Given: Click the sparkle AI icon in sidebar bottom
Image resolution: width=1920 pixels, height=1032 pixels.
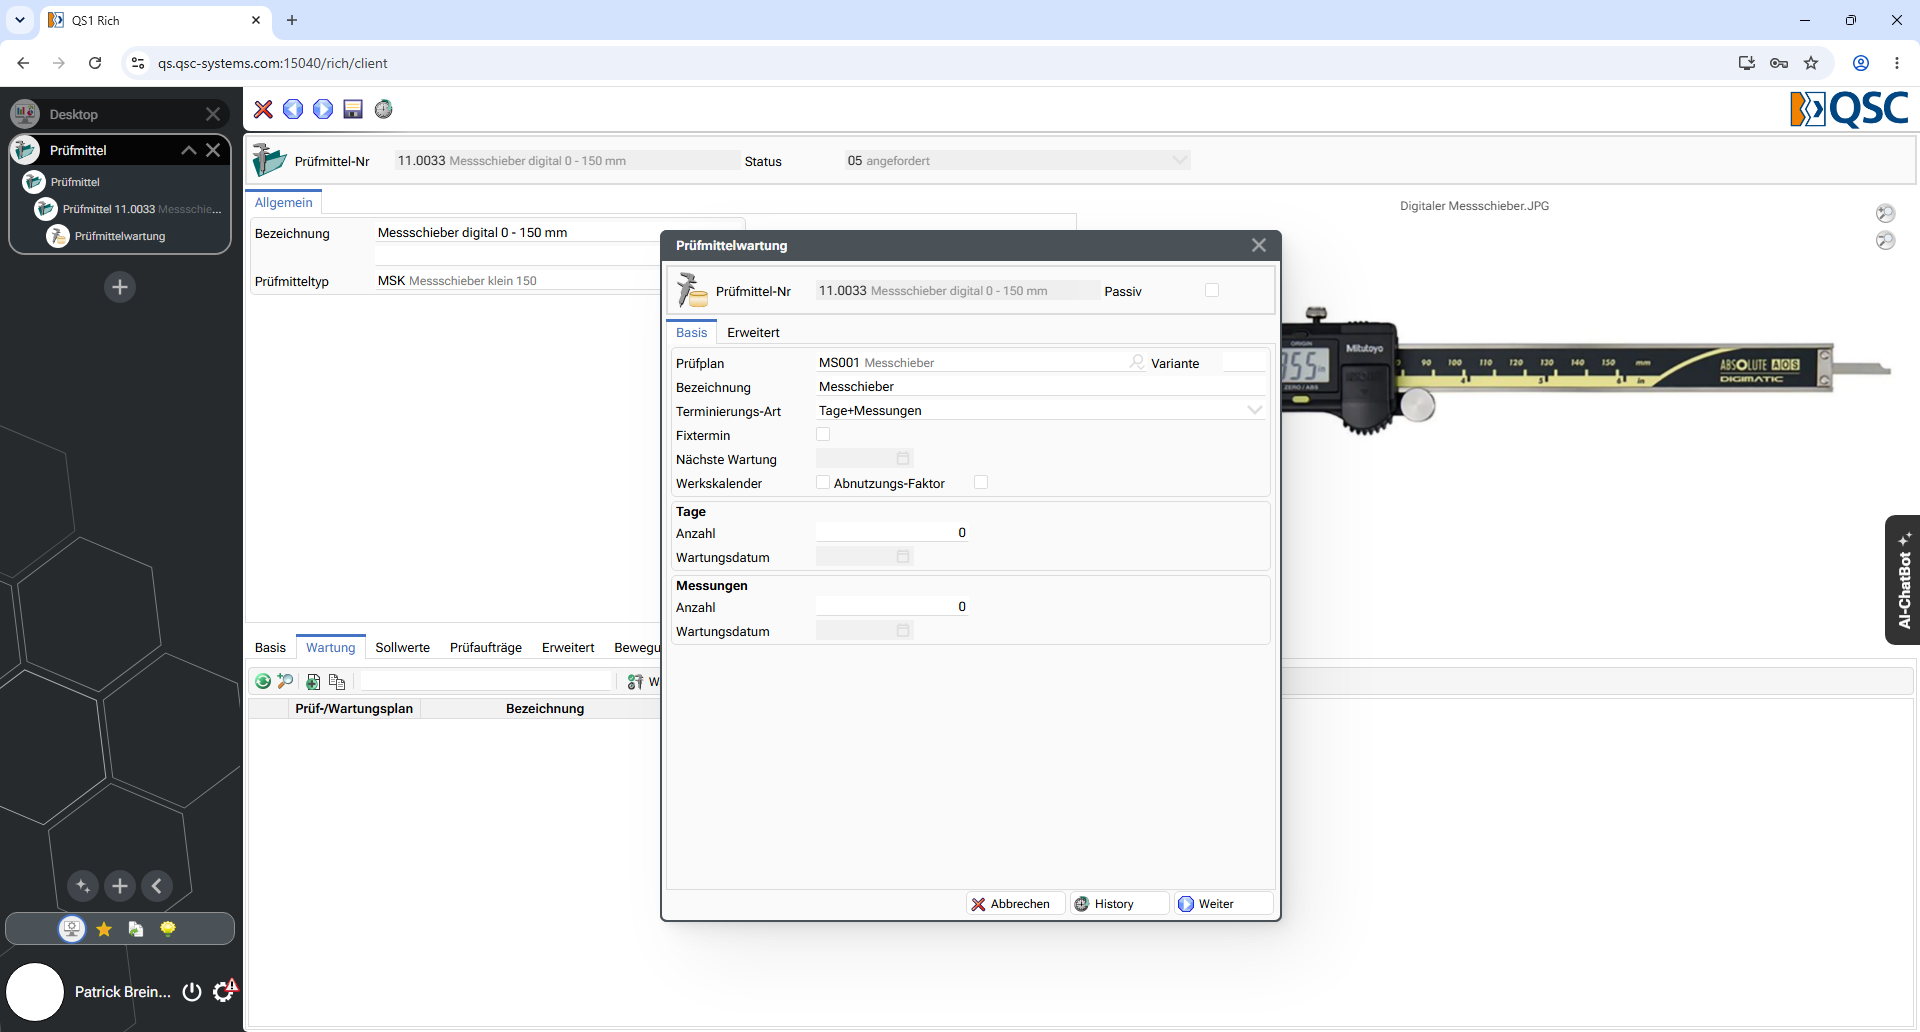Looking at the screenshot, I should 83,886.
